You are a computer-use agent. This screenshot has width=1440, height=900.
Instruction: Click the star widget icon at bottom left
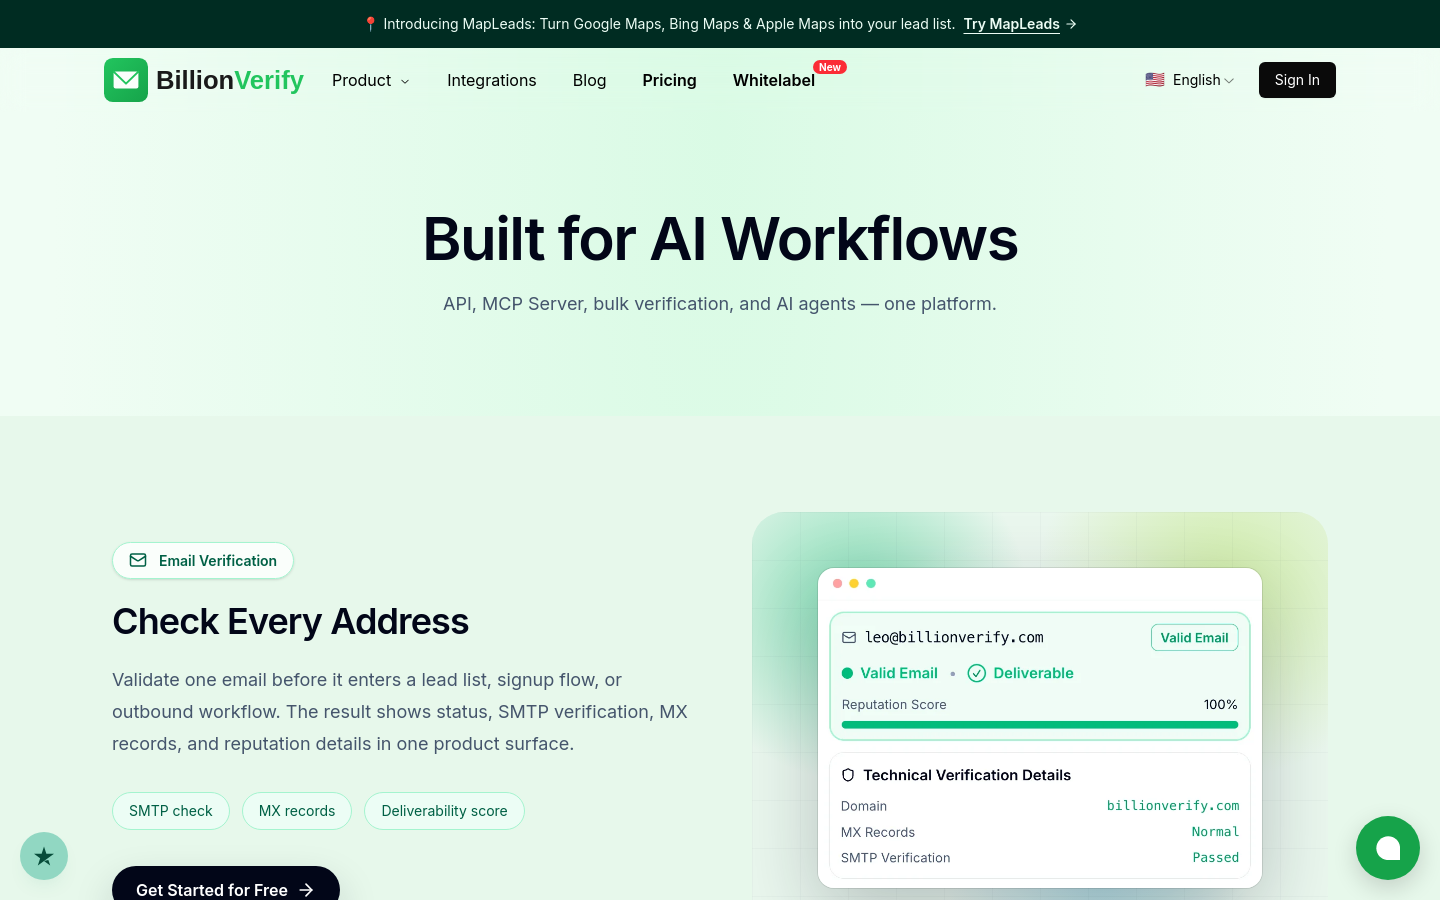pyautogui.click(x=44, y=856)
